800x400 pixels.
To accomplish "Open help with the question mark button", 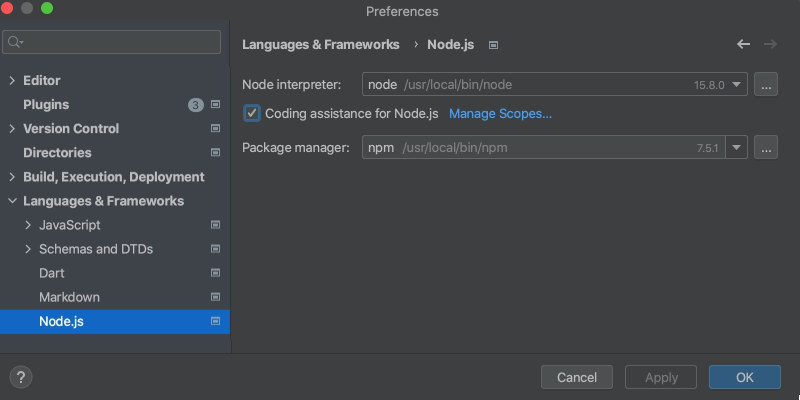I will (21, 378).
